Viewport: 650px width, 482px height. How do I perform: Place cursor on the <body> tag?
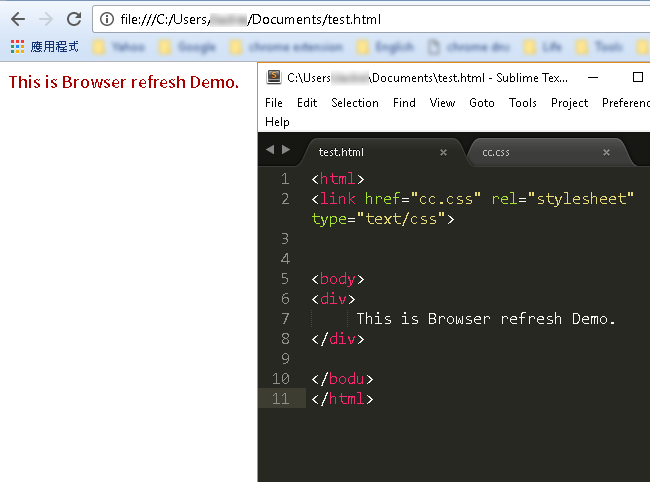click(x=338, y=279)
